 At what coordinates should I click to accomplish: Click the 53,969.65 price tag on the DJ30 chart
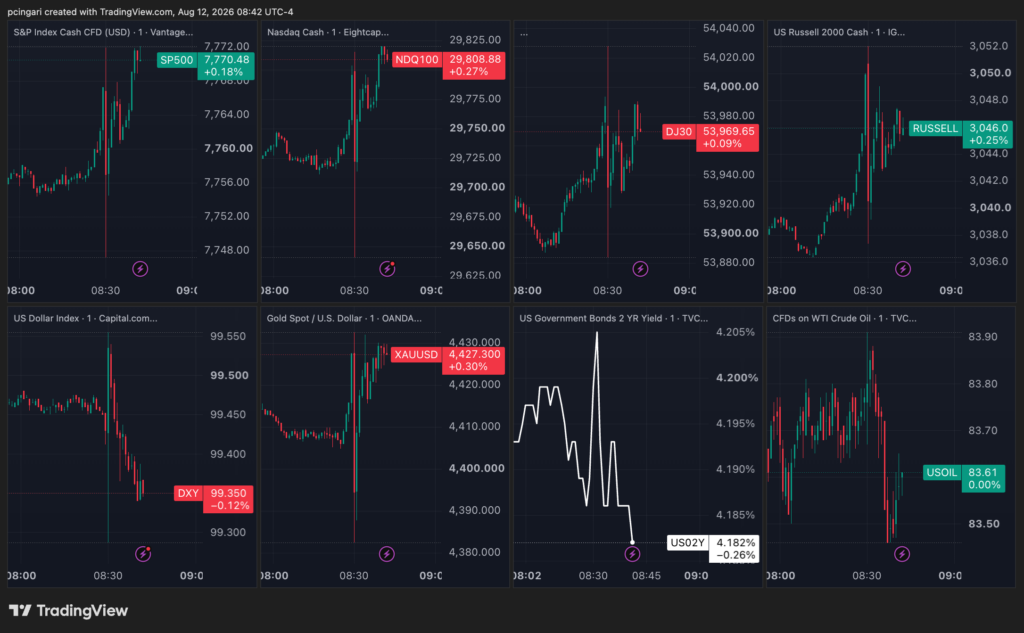click(x=728, y=137)
